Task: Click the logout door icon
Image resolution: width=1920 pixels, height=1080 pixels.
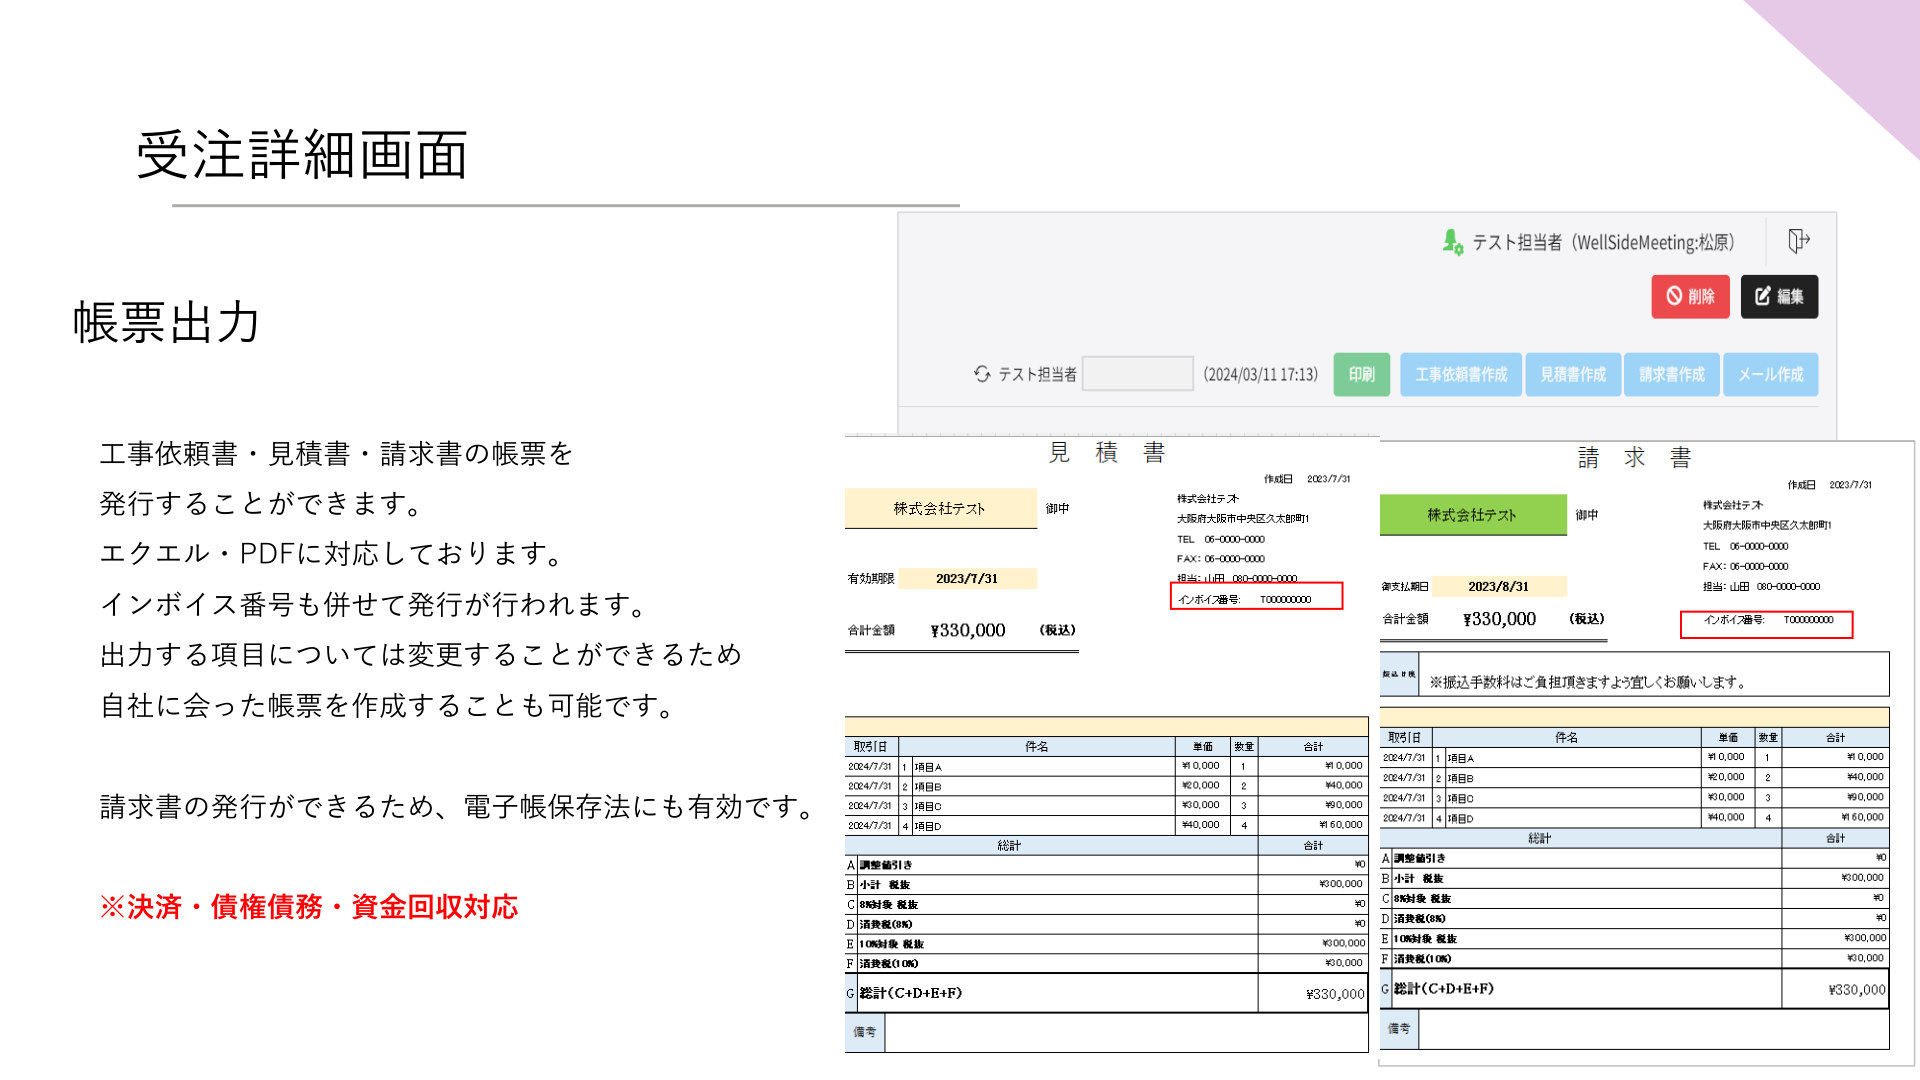Action: (1799, 241)
